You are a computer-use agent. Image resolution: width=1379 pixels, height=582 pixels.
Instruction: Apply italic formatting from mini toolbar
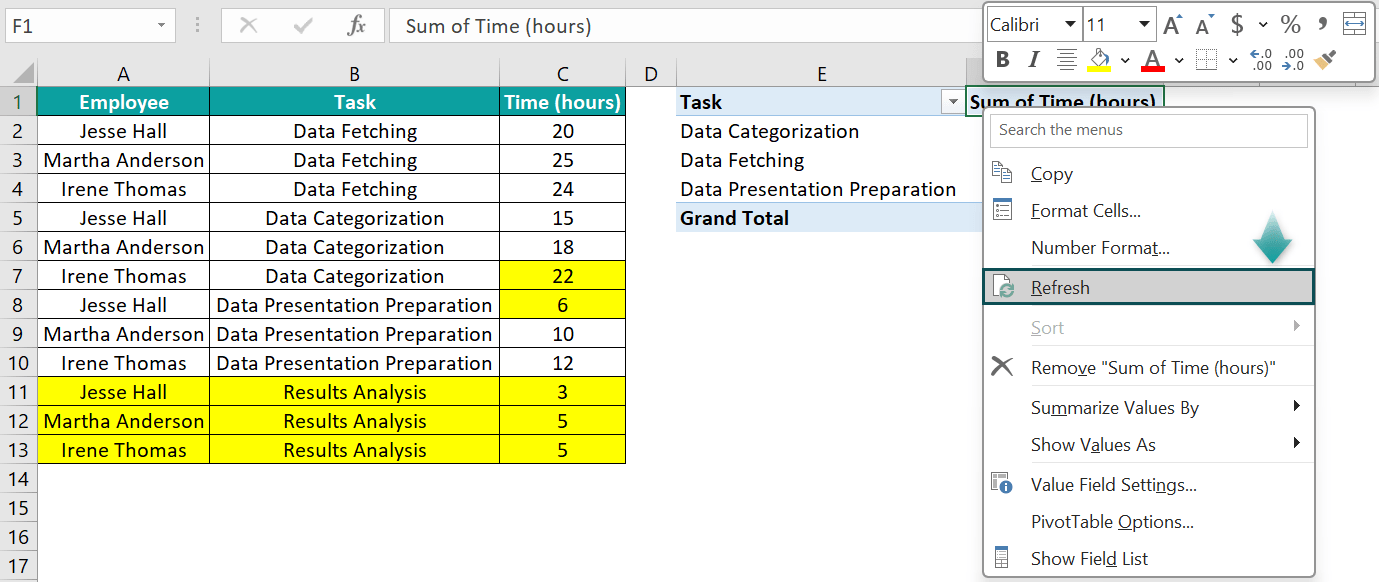[x=1034, y=59]
